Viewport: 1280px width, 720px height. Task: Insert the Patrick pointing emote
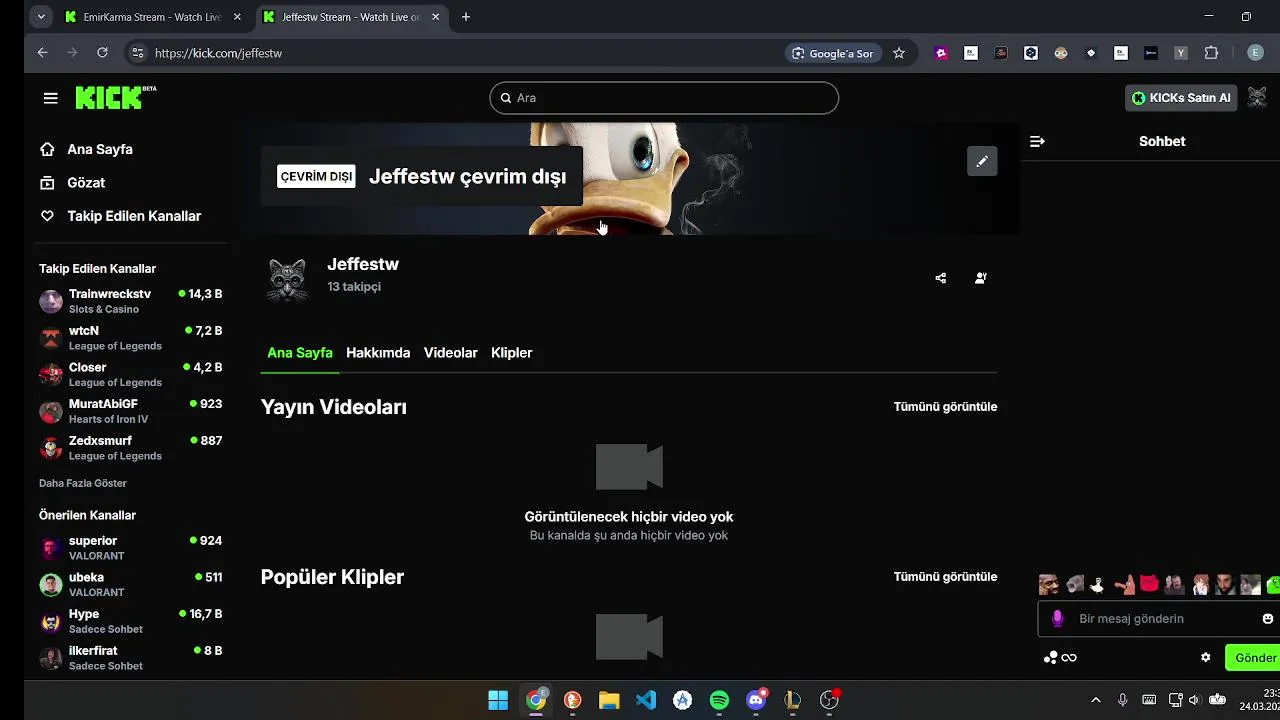[x=1124, y=585]
